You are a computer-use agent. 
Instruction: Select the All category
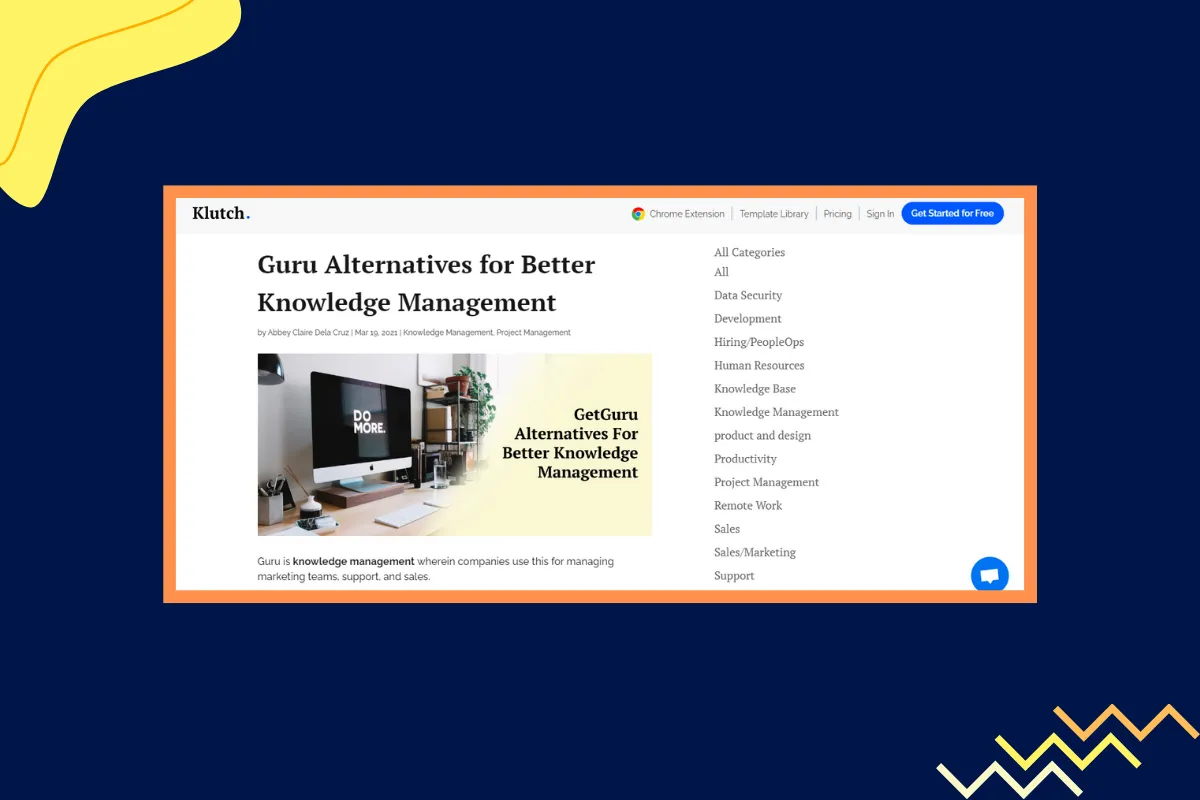tap(722, 272)
